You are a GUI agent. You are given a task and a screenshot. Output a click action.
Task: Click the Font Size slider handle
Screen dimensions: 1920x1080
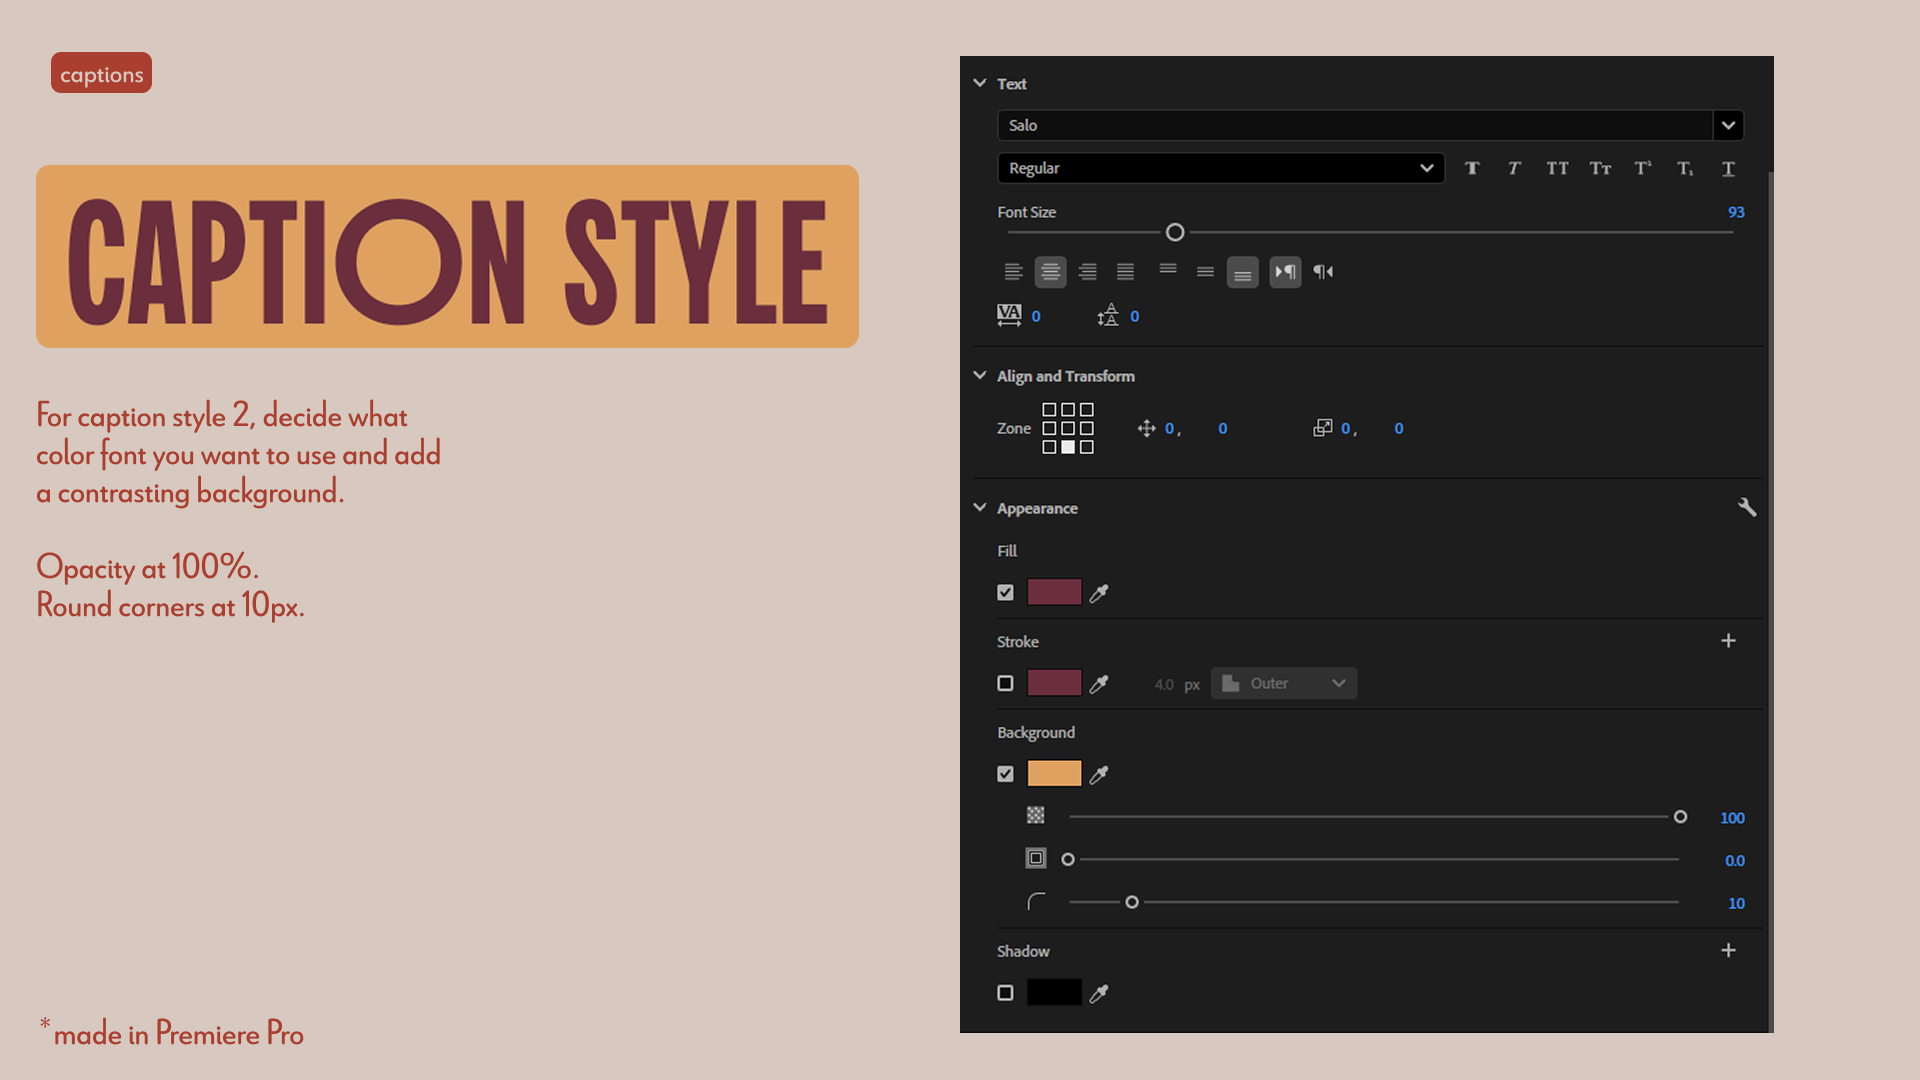tap(1175, 232)
